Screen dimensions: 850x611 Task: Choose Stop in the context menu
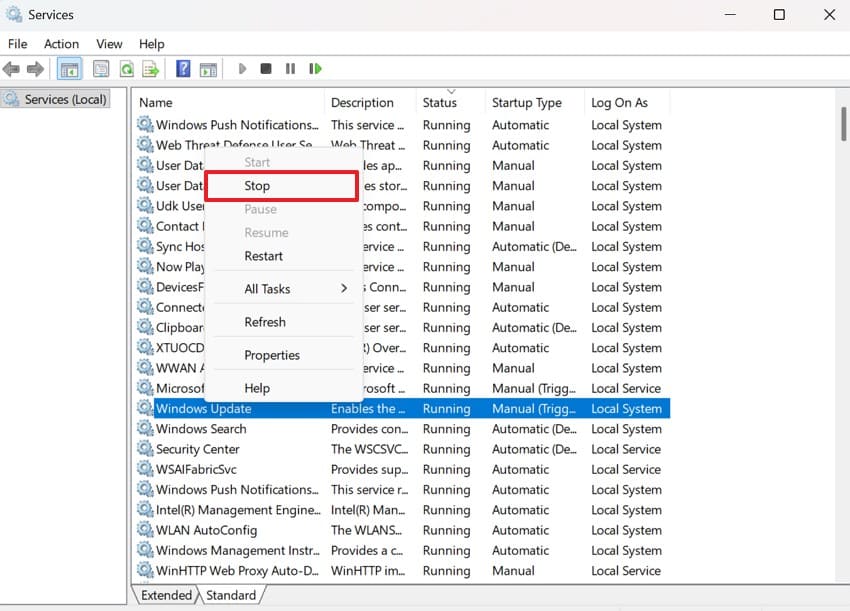click(x=282, y=186)
